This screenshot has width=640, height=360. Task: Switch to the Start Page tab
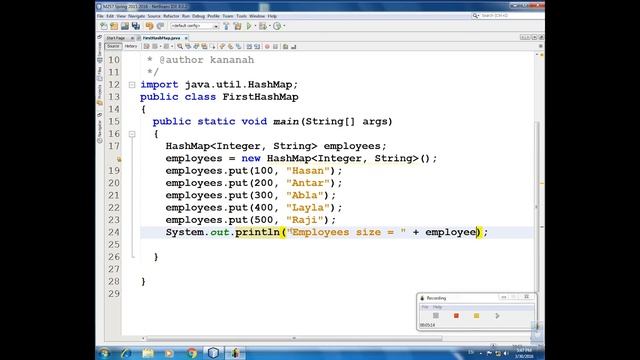[x=116, y=38]
